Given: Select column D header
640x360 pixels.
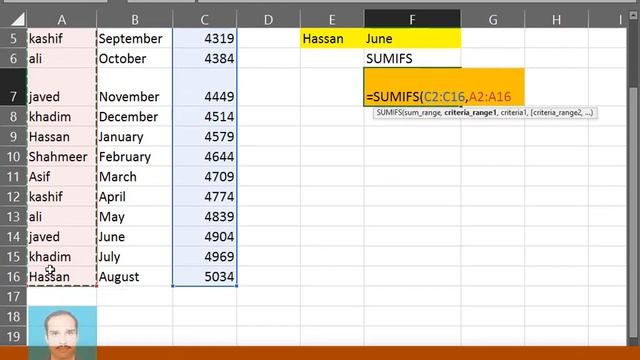Looking at the screenshot, I should (268, 19).
